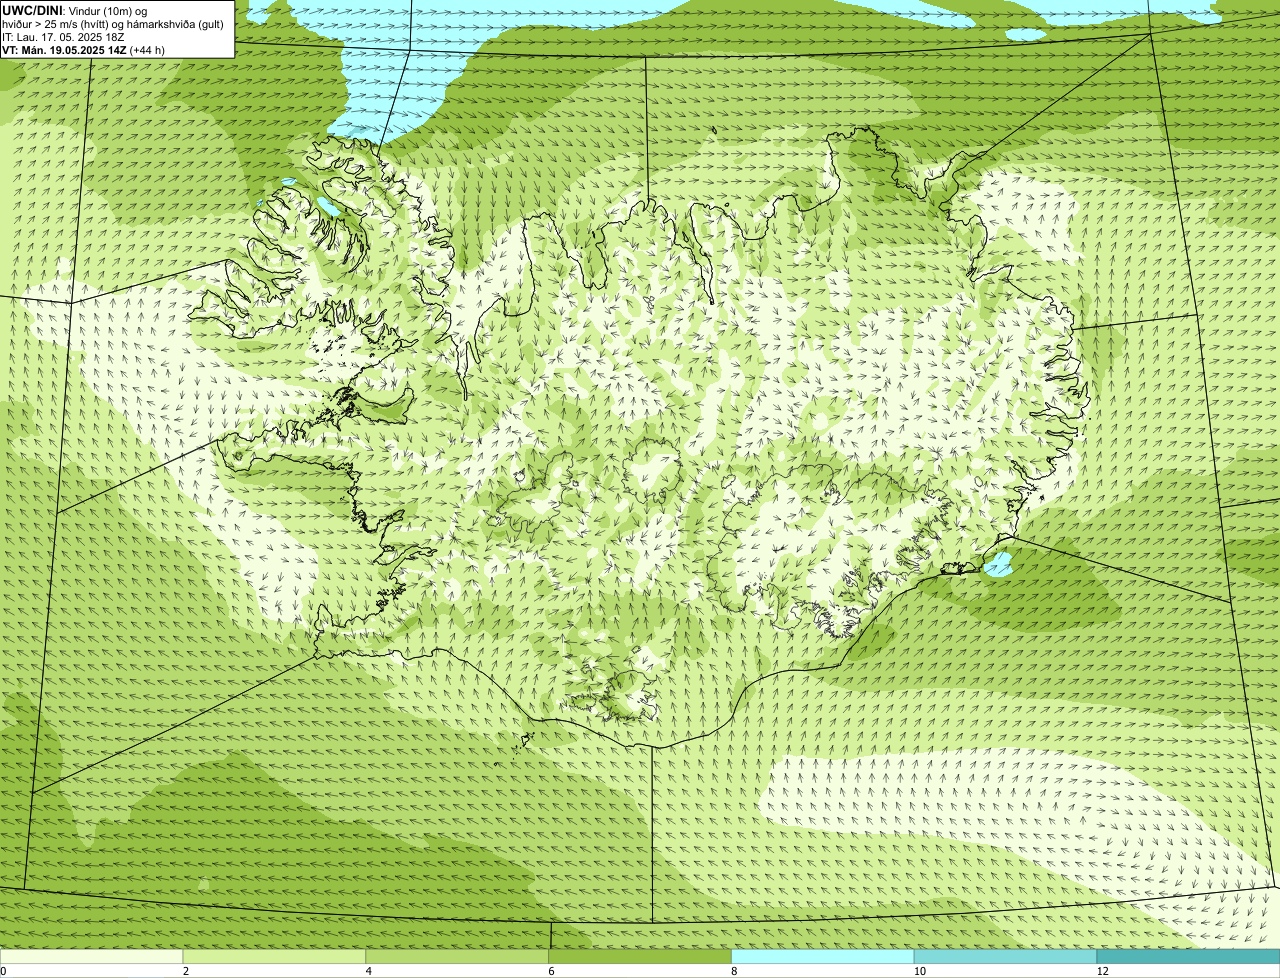
Task: Click the 10–12 m/s turquoise legend segment
Action: 1005,957
